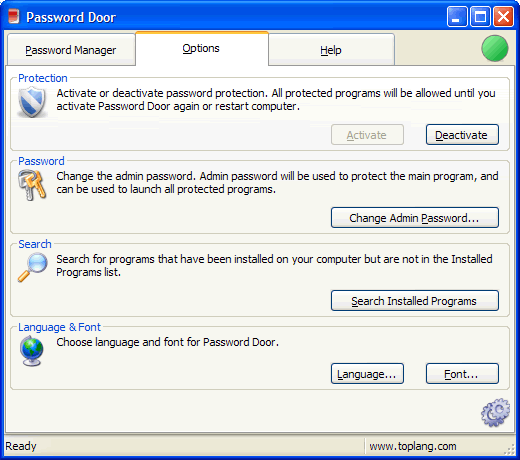520x460 pixels.
Task: Click the window resize grip corner
Action: tap(509, 449)
